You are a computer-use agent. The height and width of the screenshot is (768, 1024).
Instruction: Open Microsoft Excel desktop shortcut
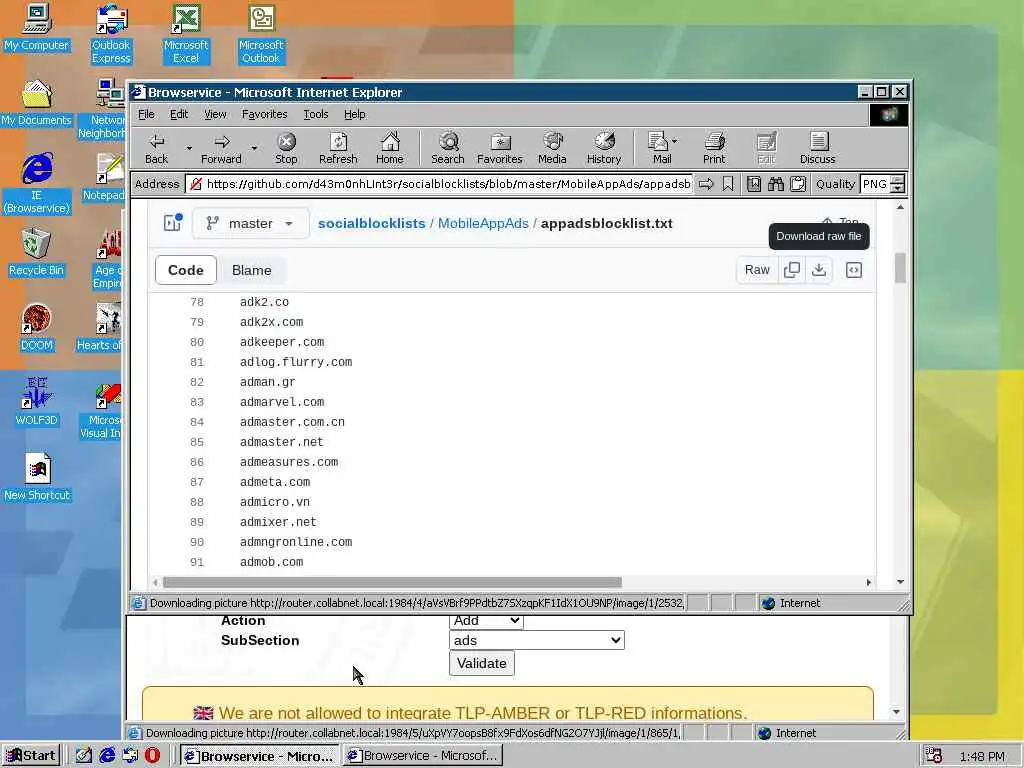[186, 34]
